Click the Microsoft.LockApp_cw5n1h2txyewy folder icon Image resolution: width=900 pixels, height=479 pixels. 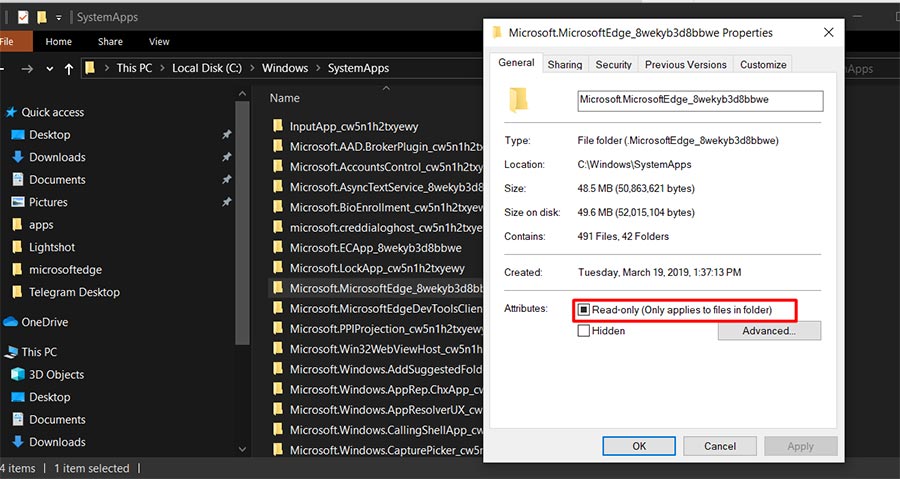278,267
